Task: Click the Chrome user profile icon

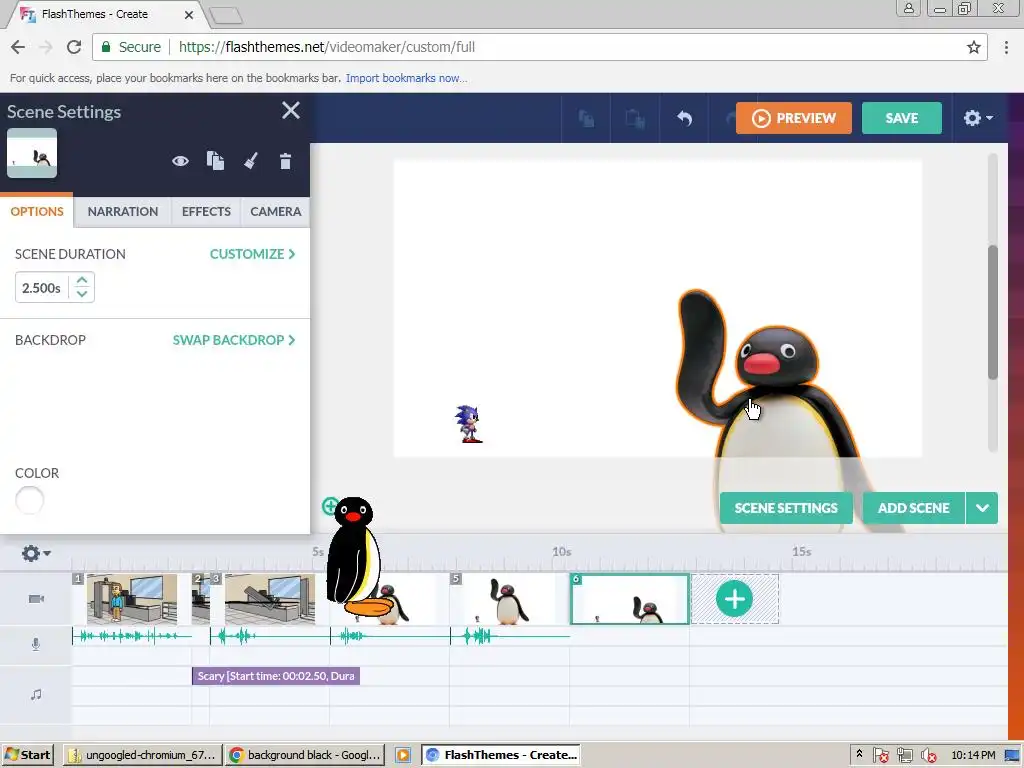Action: pyautogui.click(x=908, y=8)
